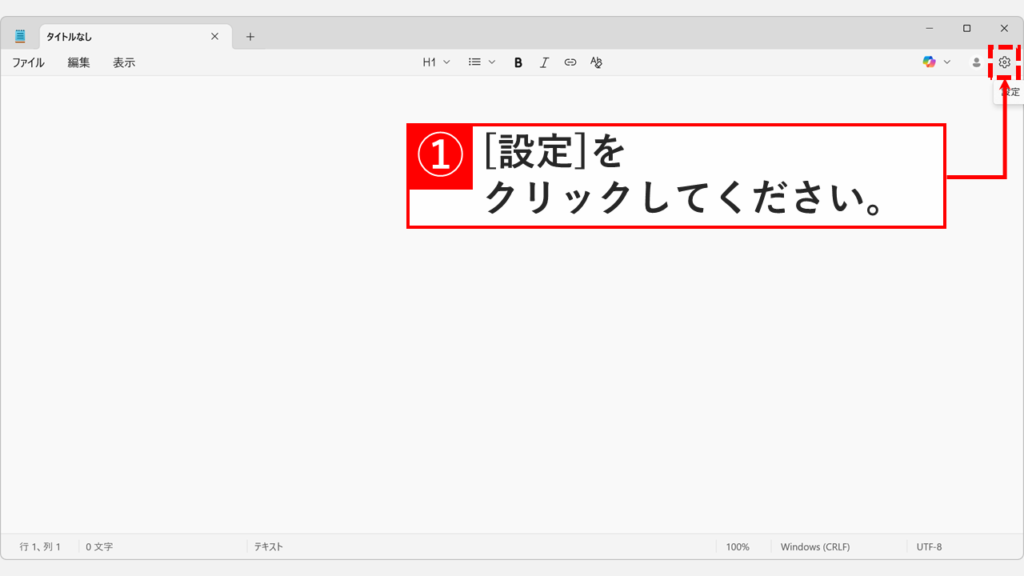Open a new tab with the plus button
1024x576 pixels.
coord(250,35)
